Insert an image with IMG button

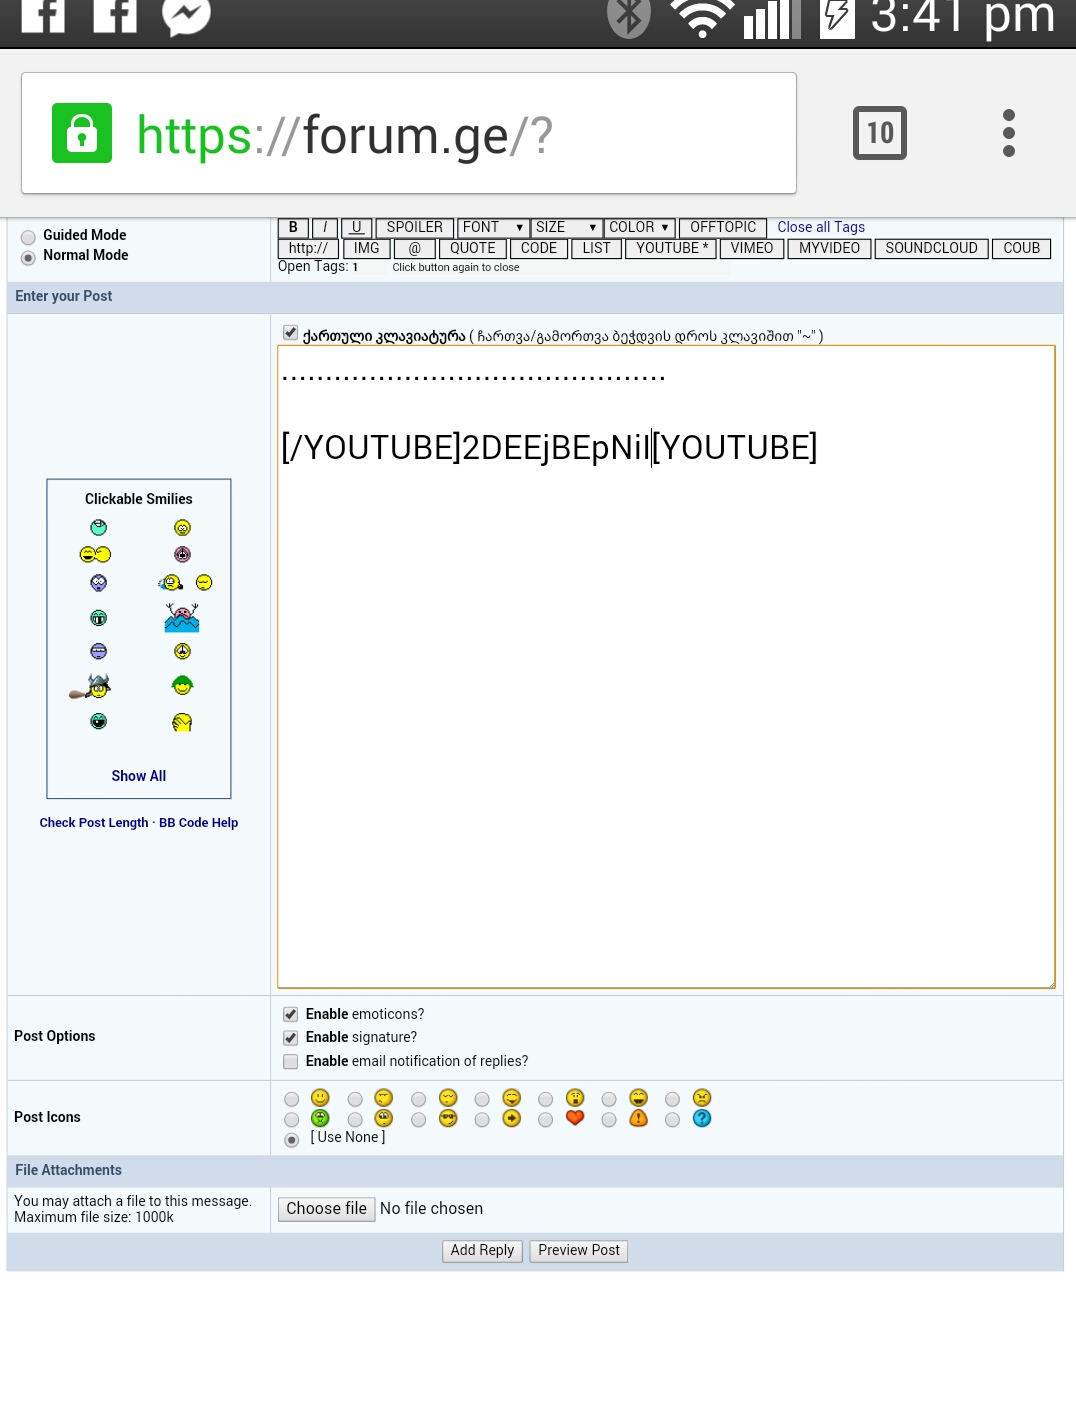click(366, 249)
